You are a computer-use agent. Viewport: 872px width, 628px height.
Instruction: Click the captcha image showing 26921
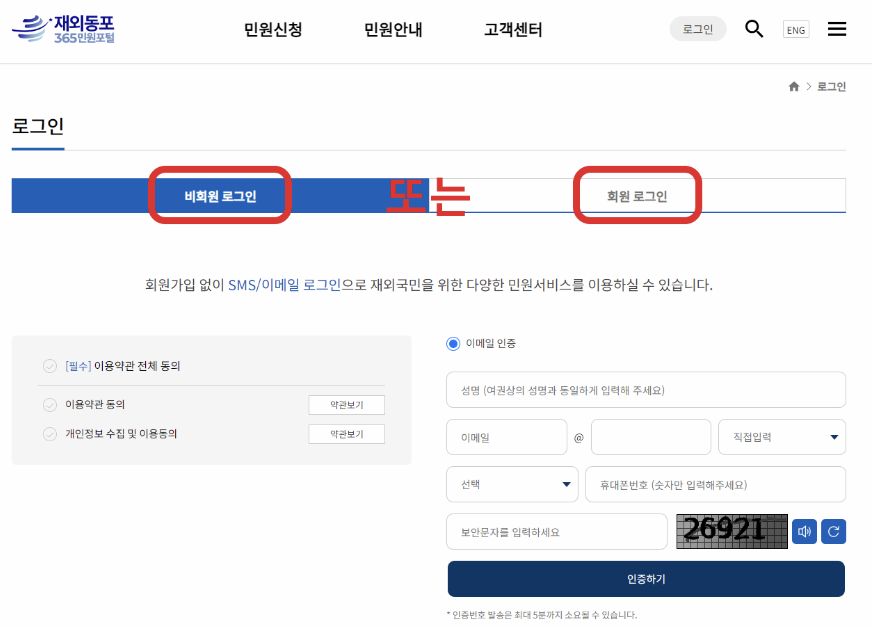(x=731, y=531)
